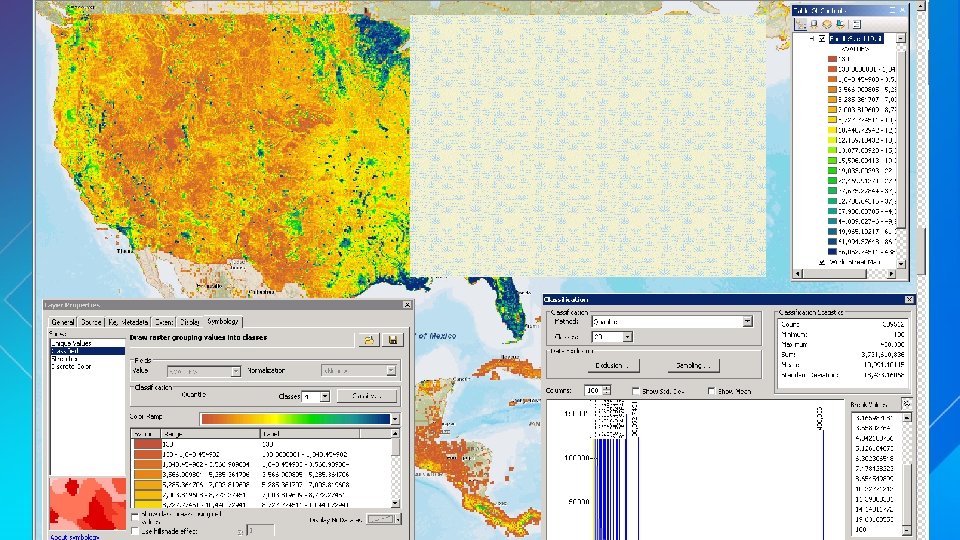Open the Color Ramp dropdown
Screen dimensions: 960x540
coord(394,419)
